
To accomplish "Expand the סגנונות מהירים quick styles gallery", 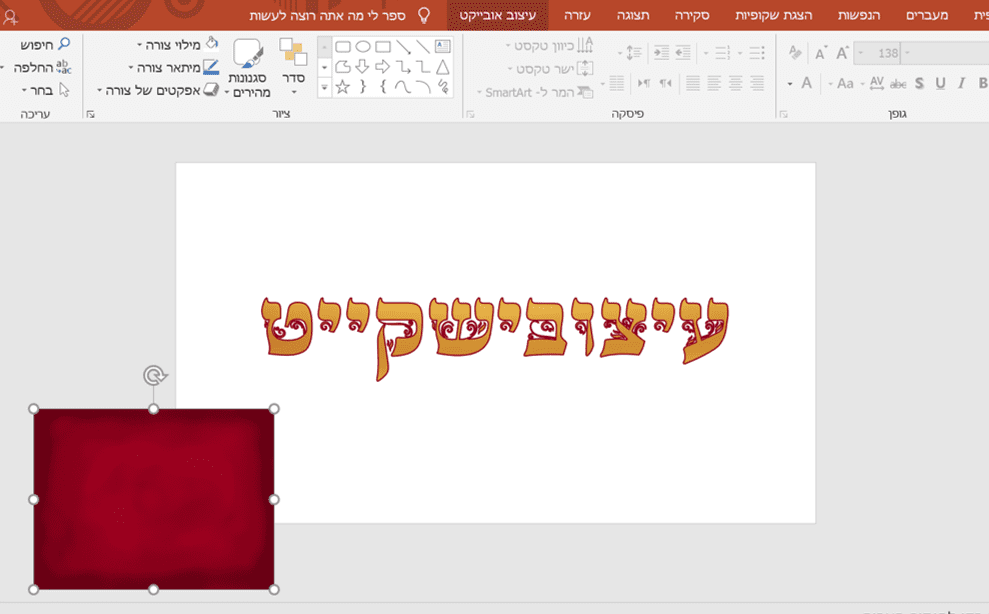I will click(x=248, y=68).
